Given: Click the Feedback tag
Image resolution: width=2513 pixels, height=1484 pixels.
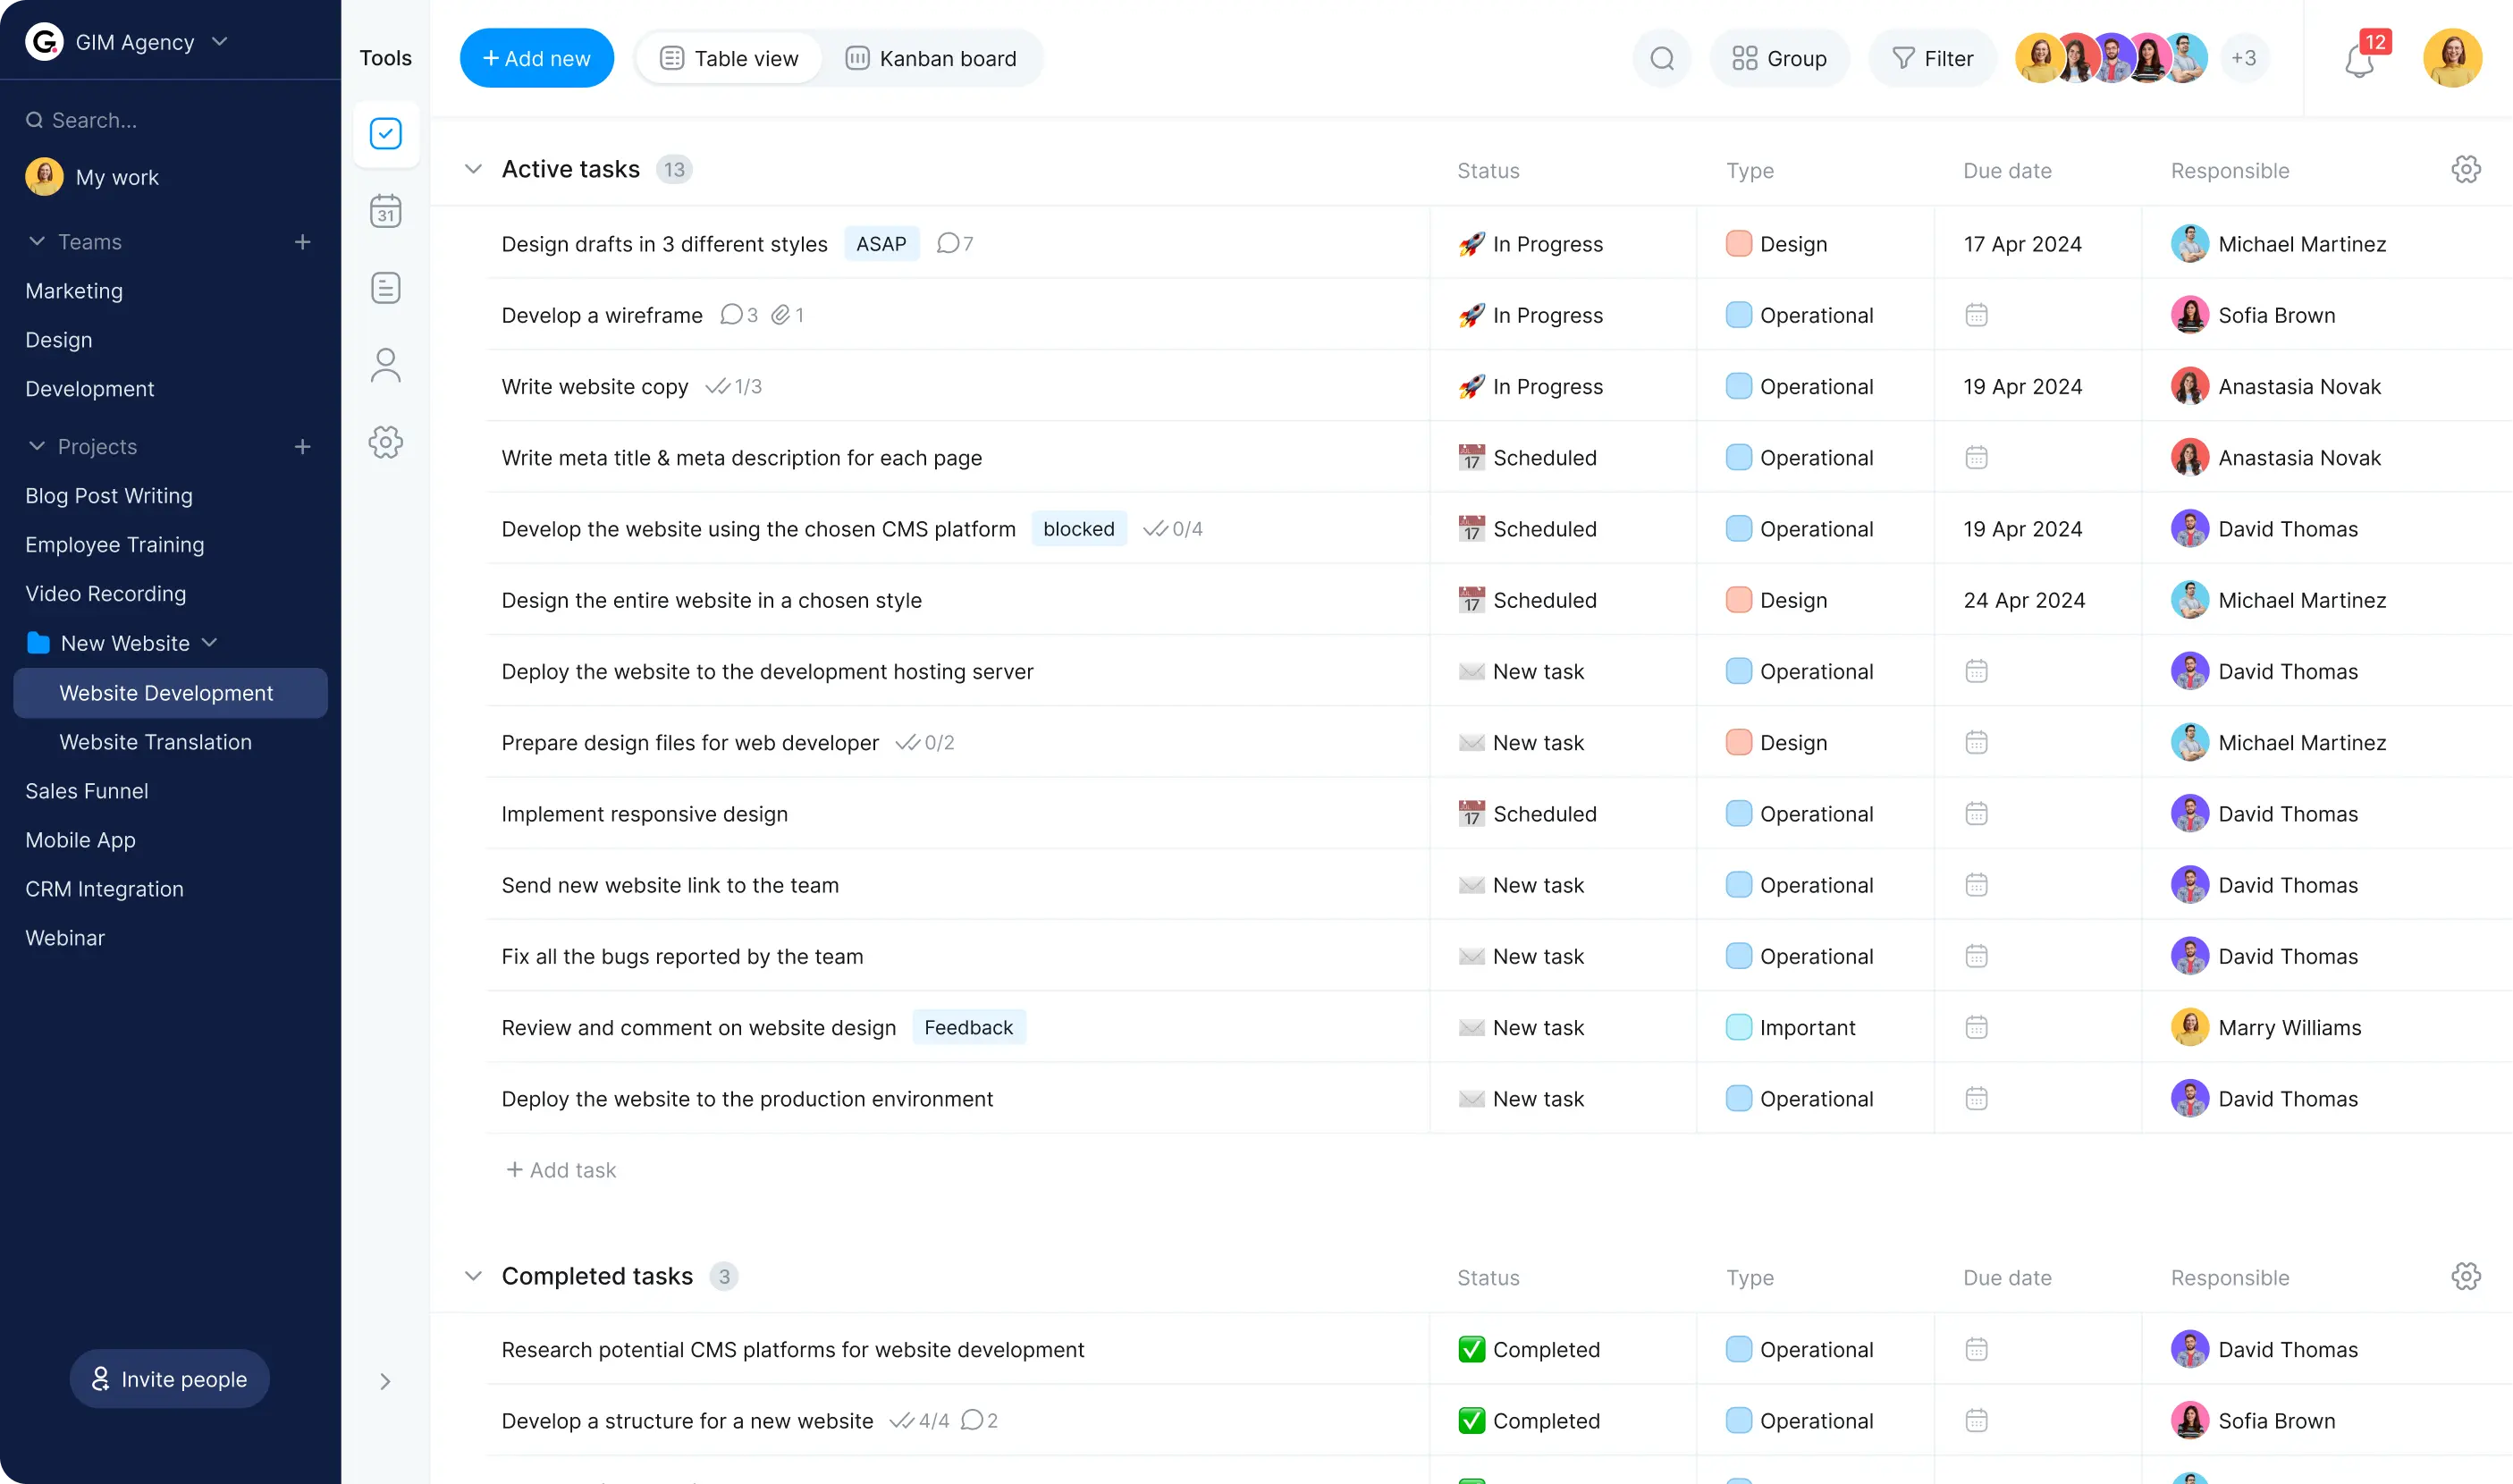Looking at the screenshot, I should pyautogui.click(x=968, y=1027).
